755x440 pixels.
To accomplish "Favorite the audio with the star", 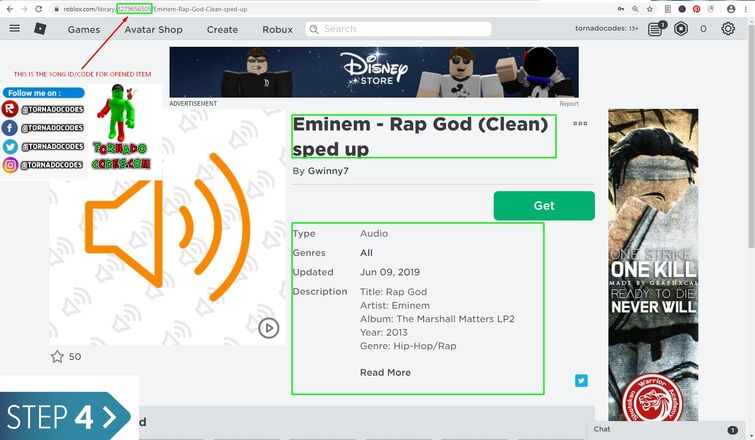I will click(57, 357).
